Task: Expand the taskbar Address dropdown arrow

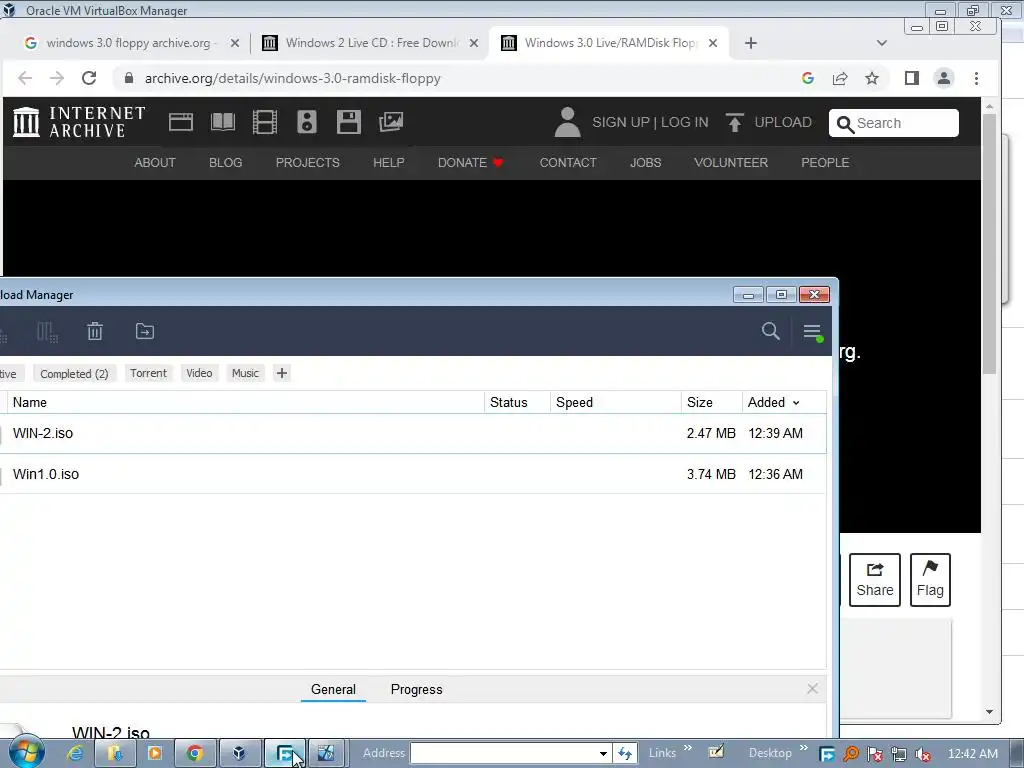Action: coord(603,754)
